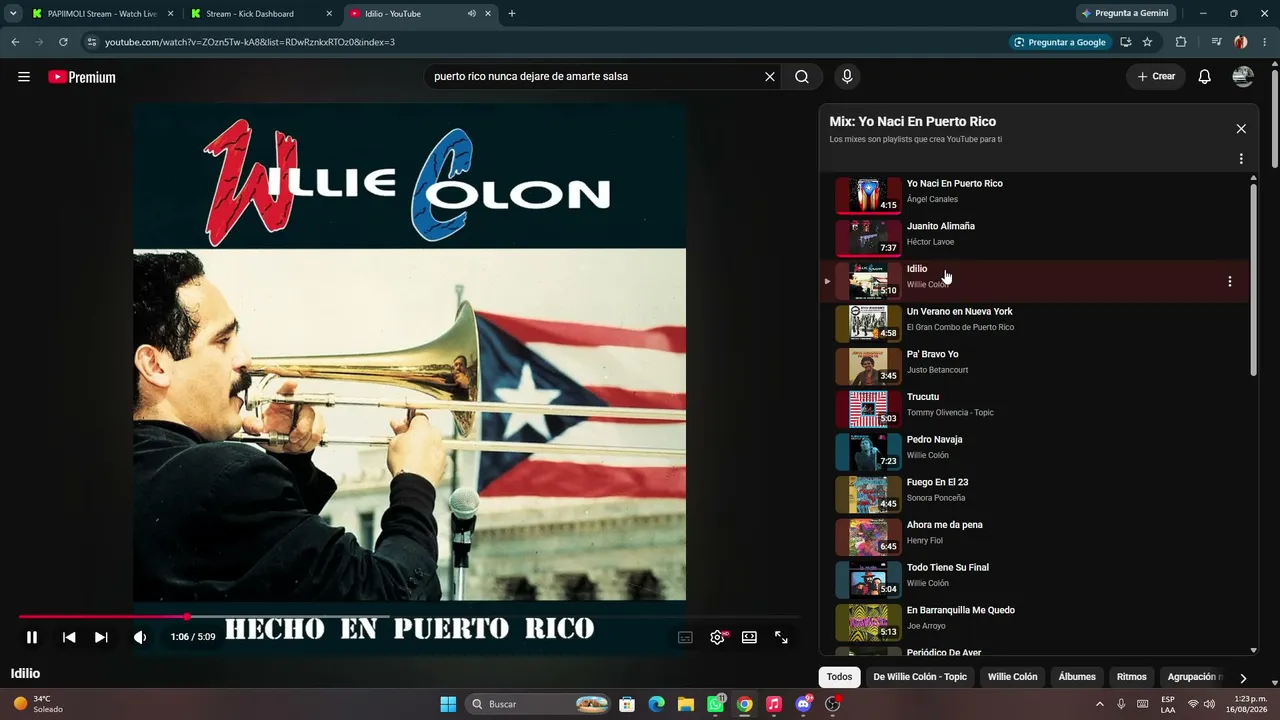Close the PAPIIMOLI Stream tab
The image size is (1280, 720).
pos(170,14)
